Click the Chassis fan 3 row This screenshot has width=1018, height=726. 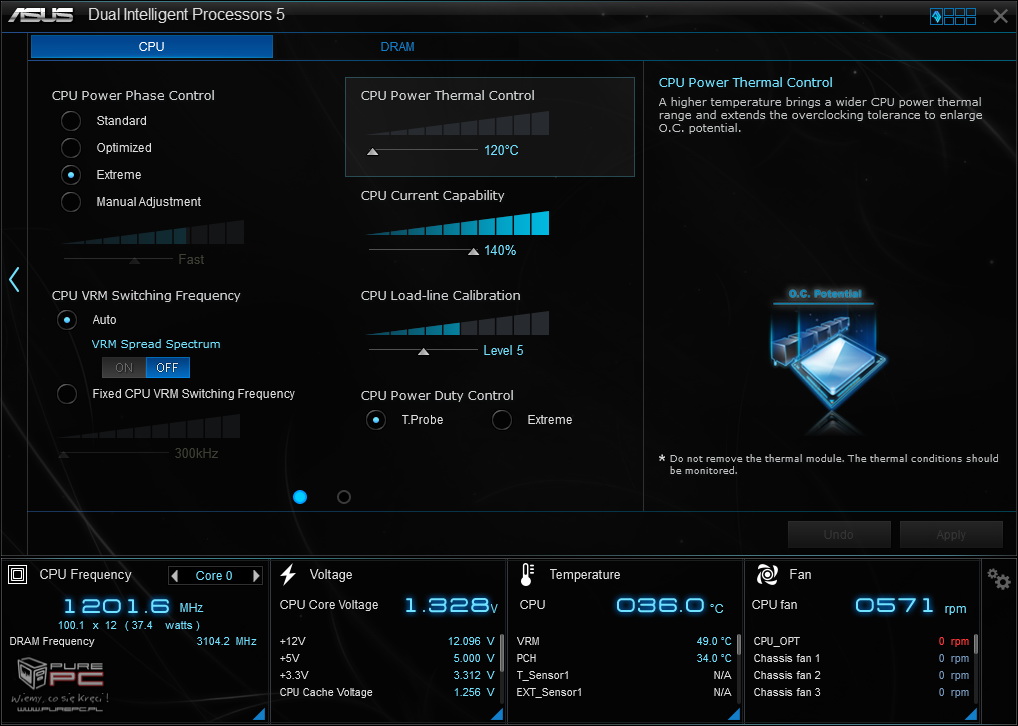861,692
